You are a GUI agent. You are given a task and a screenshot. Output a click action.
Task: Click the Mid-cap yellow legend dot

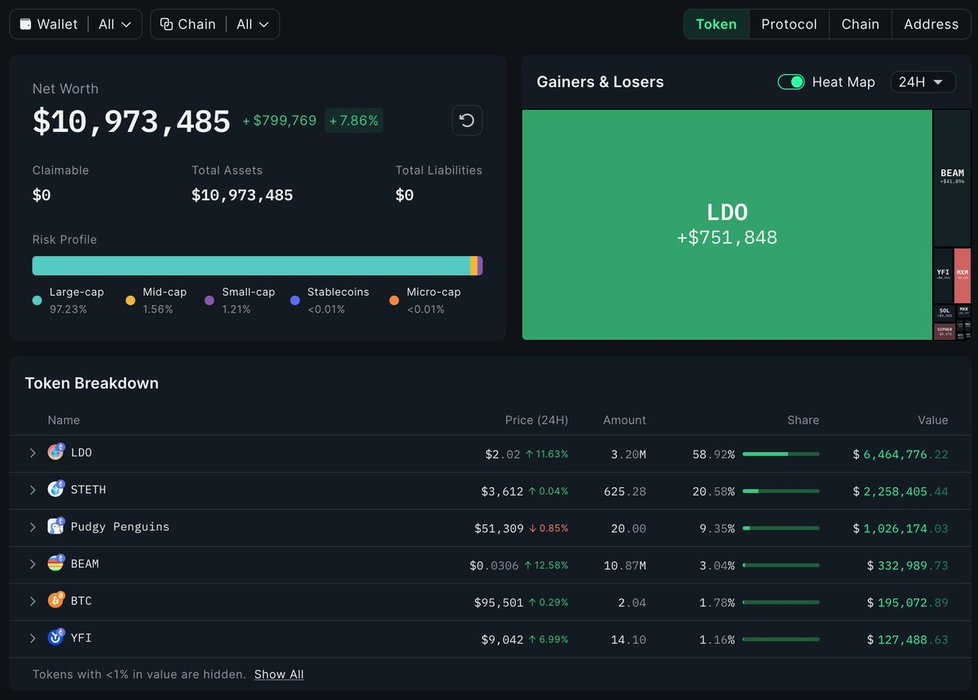point(130,300)
